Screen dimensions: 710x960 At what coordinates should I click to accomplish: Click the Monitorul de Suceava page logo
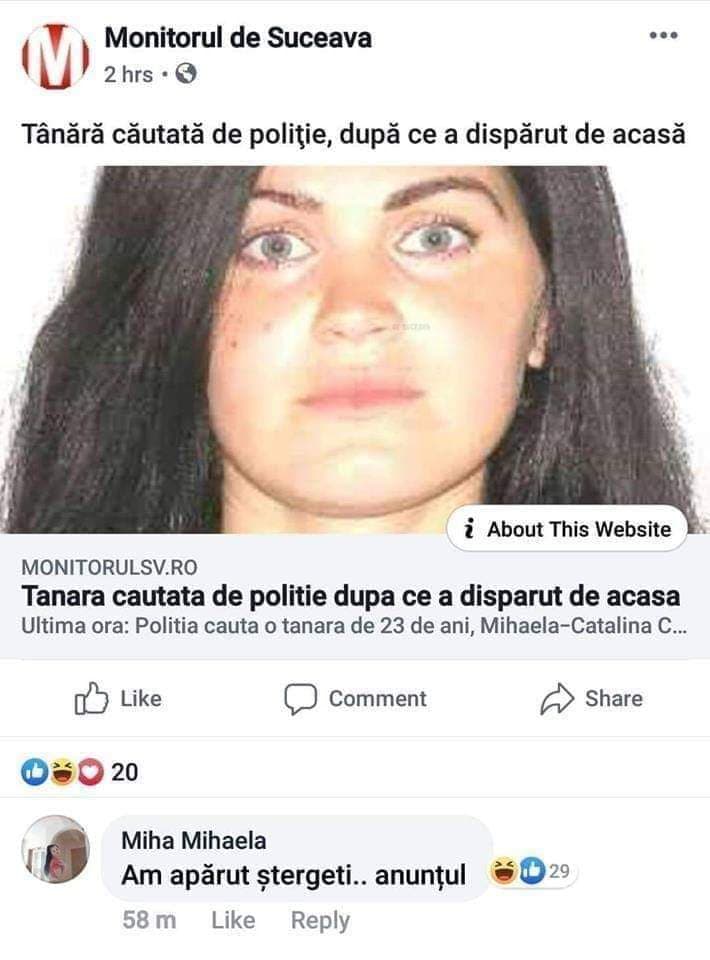coord(56,56)
